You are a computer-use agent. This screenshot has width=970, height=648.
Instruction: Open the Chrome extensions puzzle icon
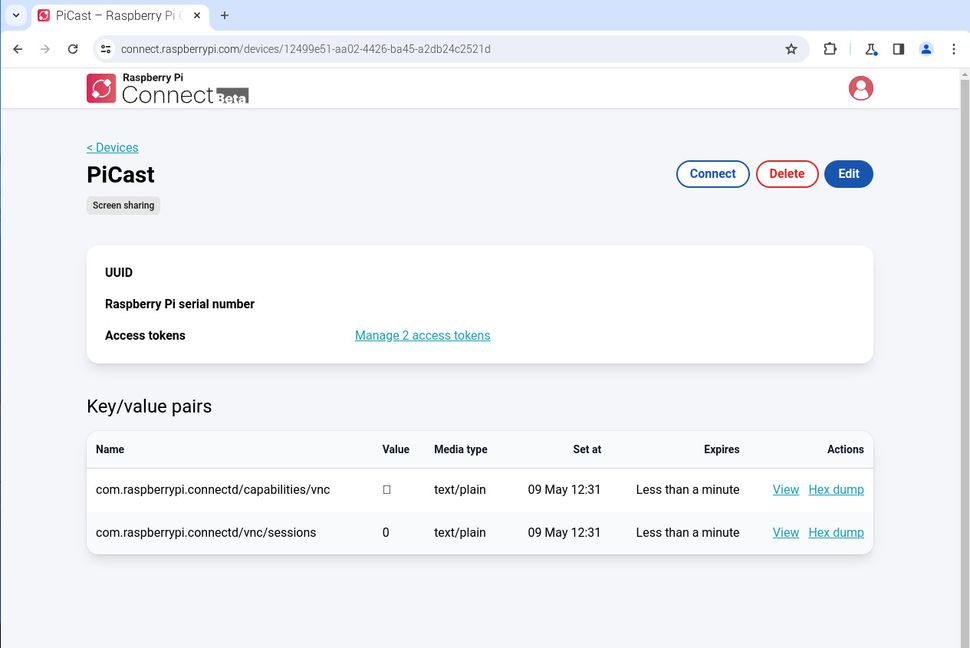pos(830,48)
